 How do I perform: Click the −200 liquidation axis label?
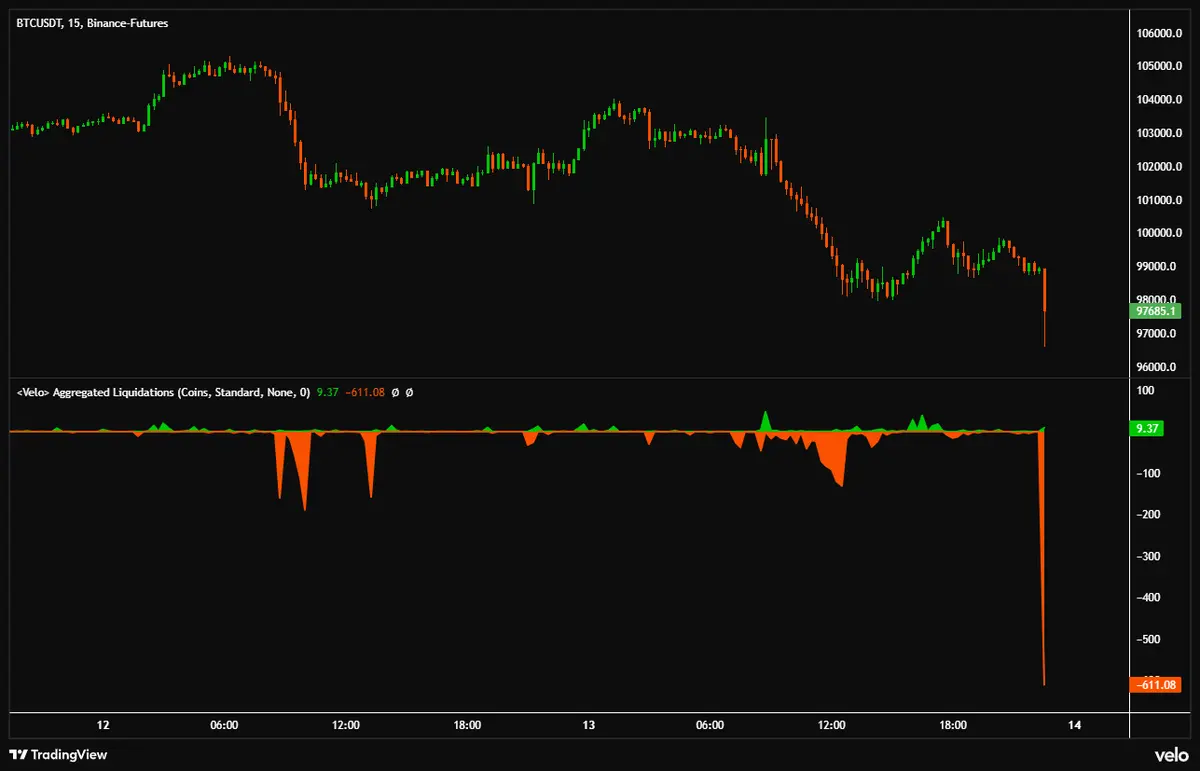click(x=1148, y=514)
